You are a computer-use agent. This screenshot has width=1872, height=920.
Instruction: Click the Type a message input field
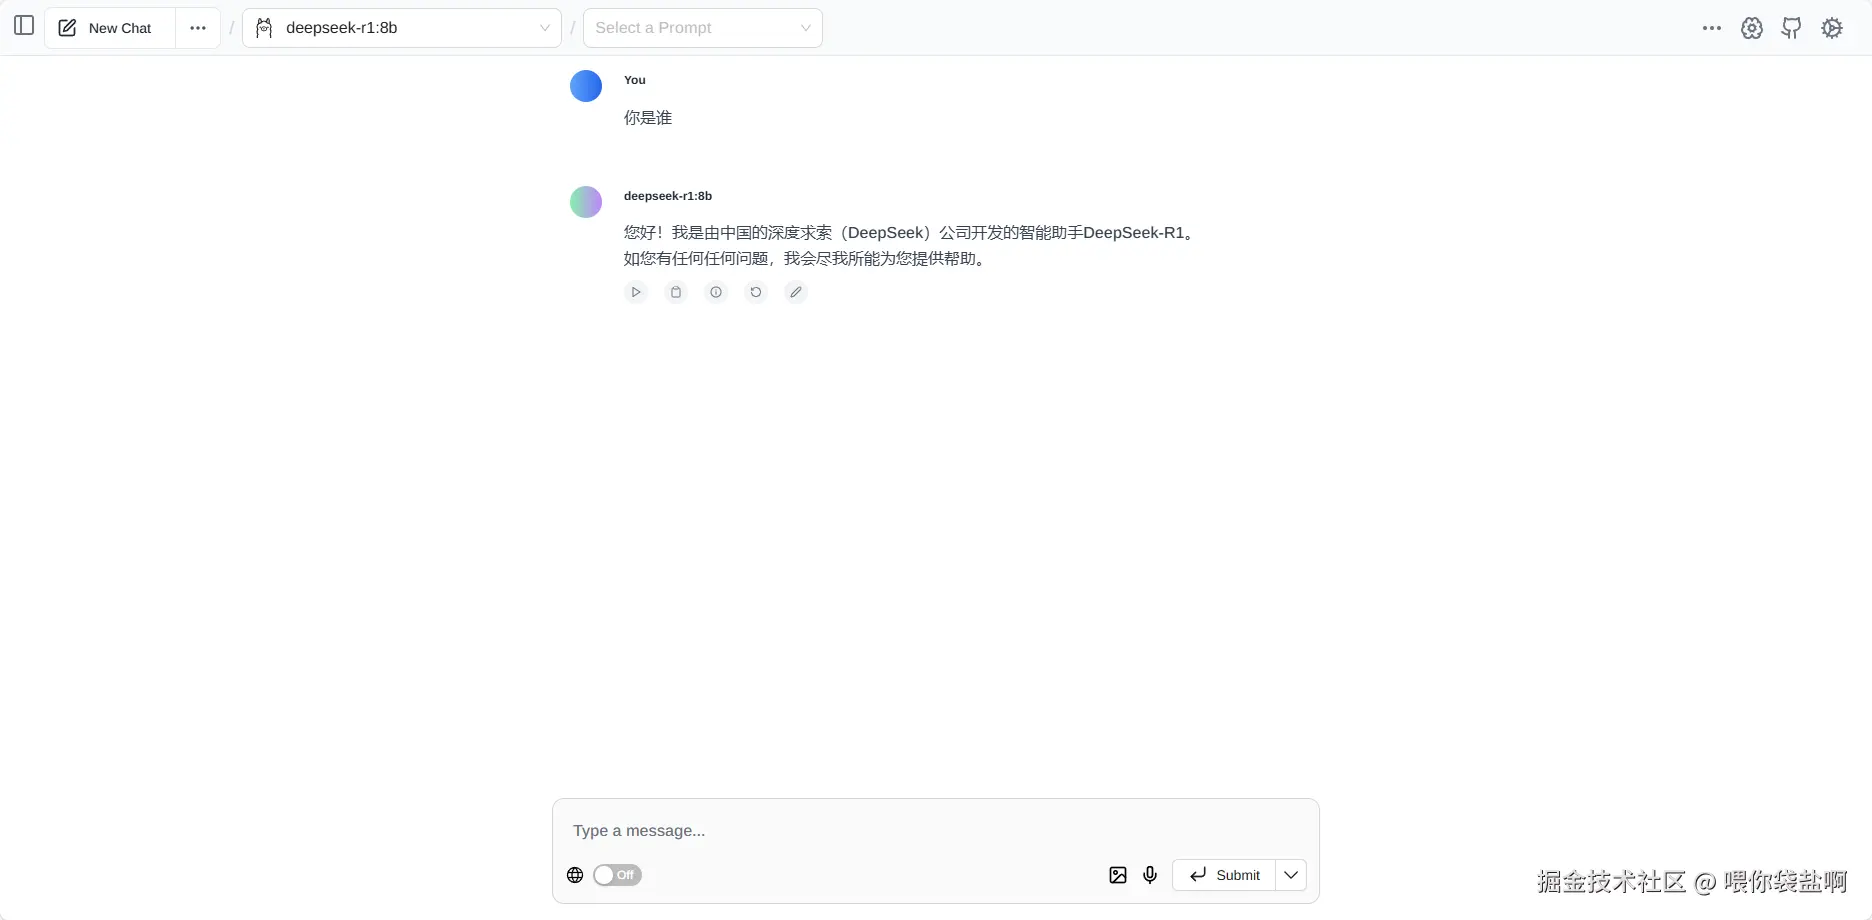click(936, 830)
